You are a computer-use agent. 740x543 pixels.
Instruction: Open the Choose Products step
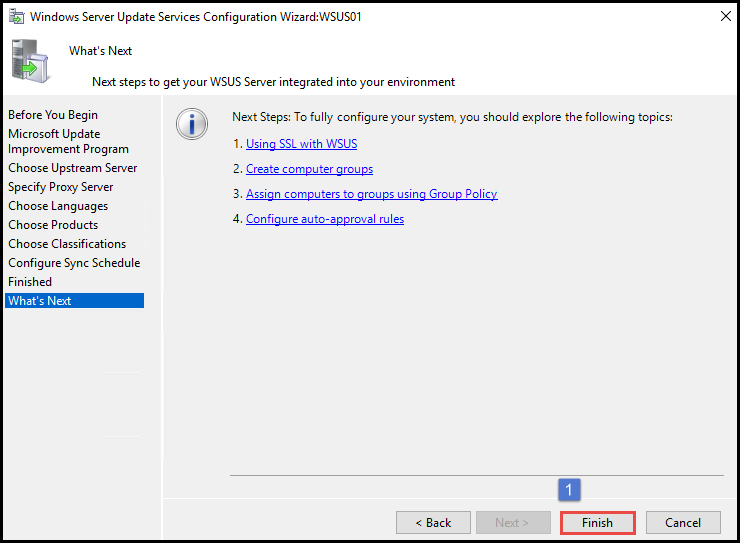point(53,225)
